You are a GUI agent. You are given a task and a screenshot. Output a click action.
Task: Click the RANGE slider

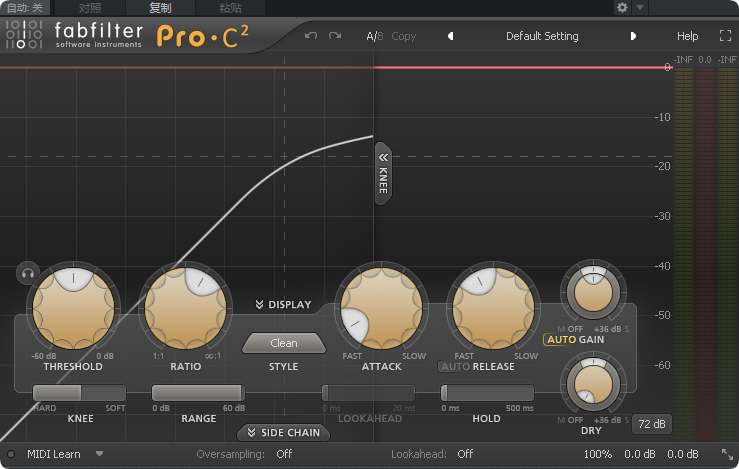click(198, 393)
